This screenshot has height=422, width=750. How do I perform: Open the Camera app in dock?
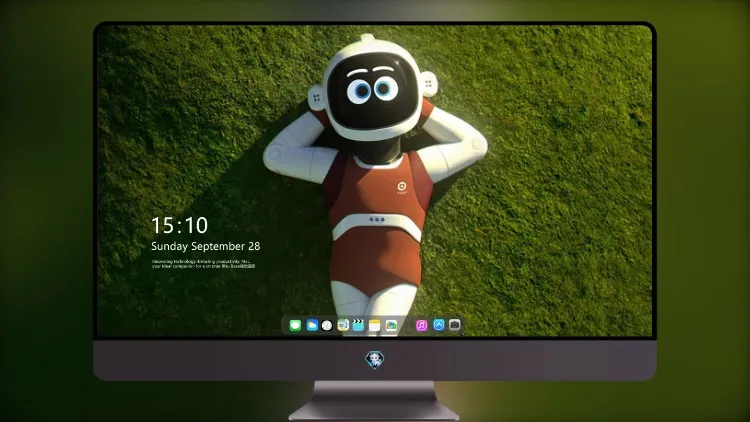(455, 325)
